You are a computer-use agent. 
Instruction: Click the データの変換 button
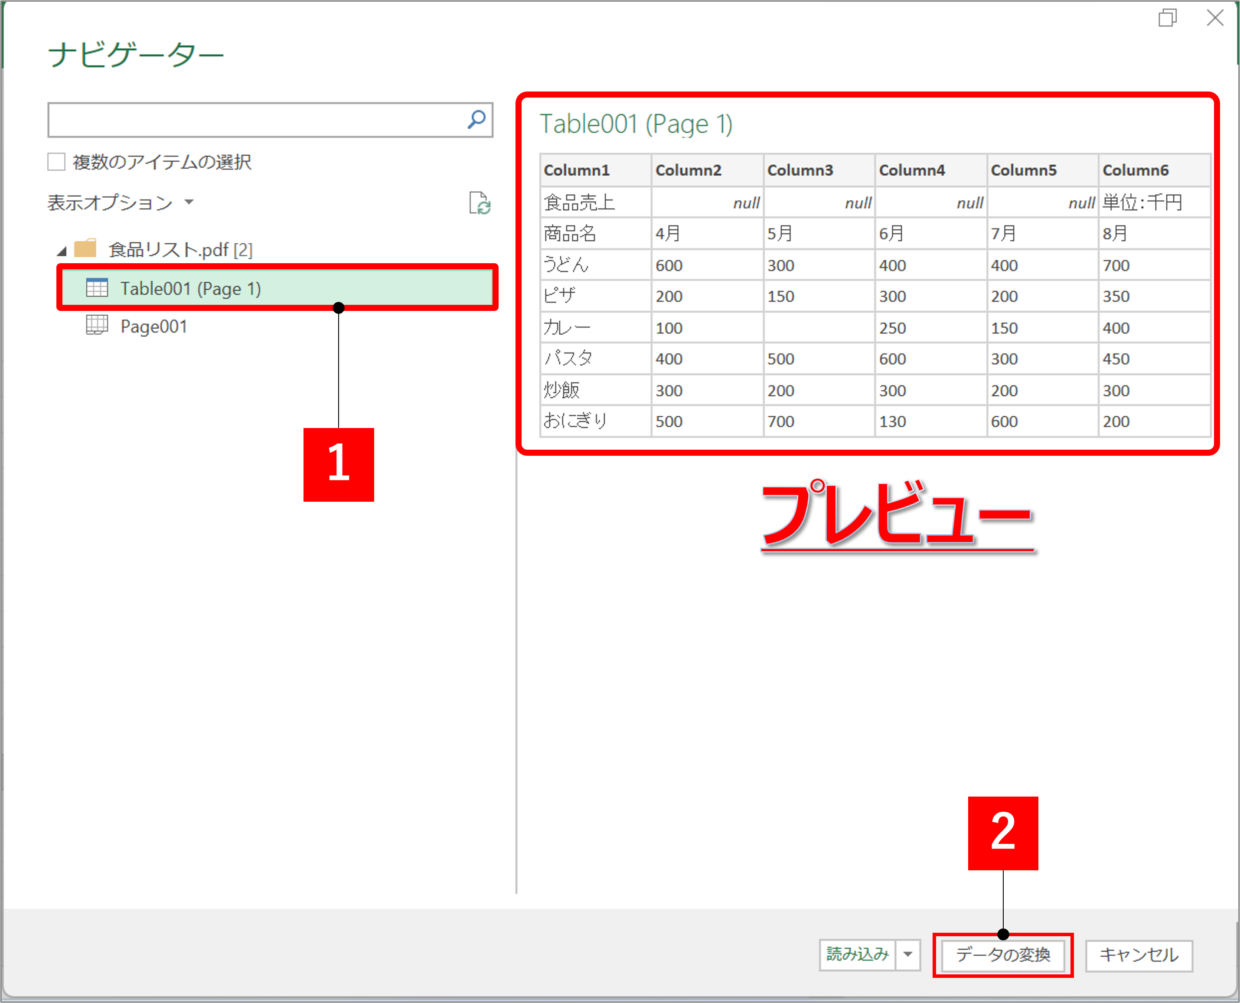coord(1003,955)
